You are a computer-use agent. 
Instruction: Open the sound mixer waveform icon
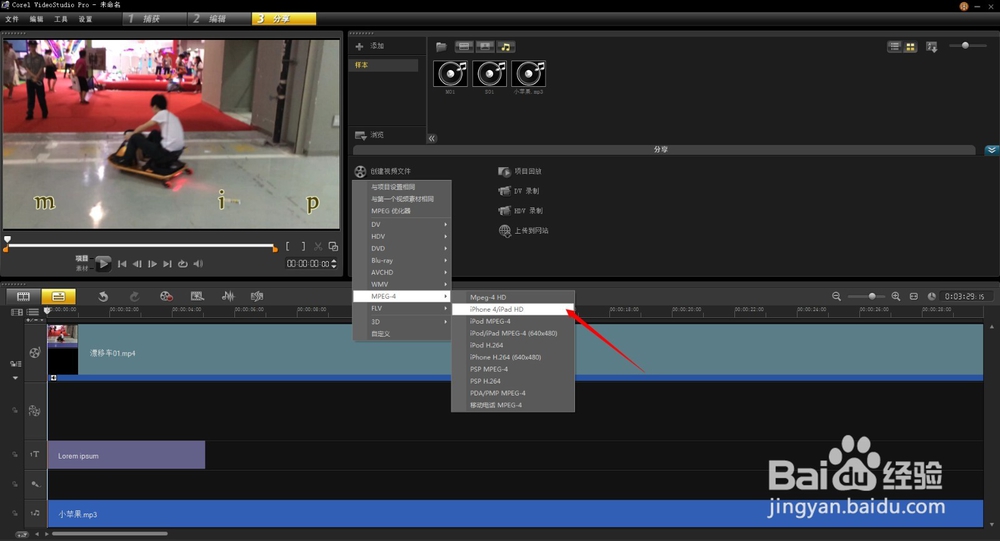(x=228, y=296)
